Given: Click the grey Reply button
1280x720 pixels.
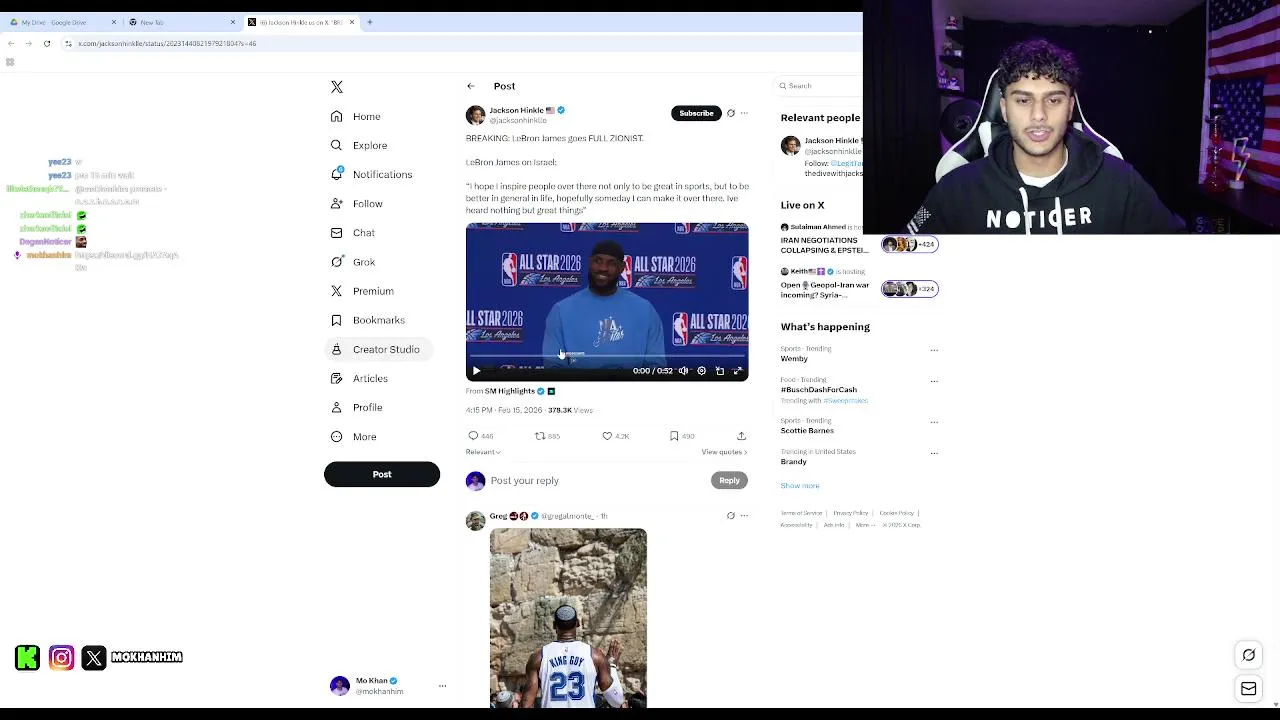Looking at the screenshot, I should (x=730, y=481).
